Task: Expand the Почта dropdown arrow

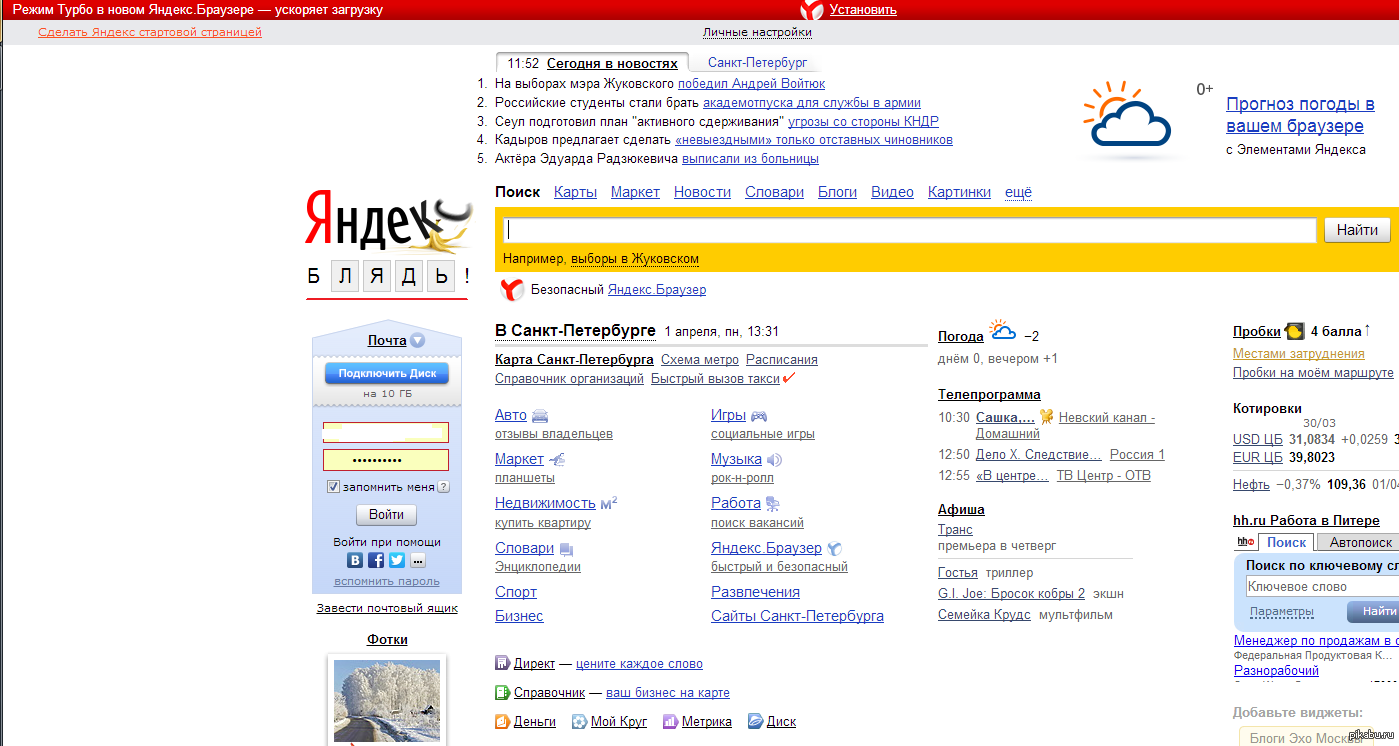Action: 417,340
